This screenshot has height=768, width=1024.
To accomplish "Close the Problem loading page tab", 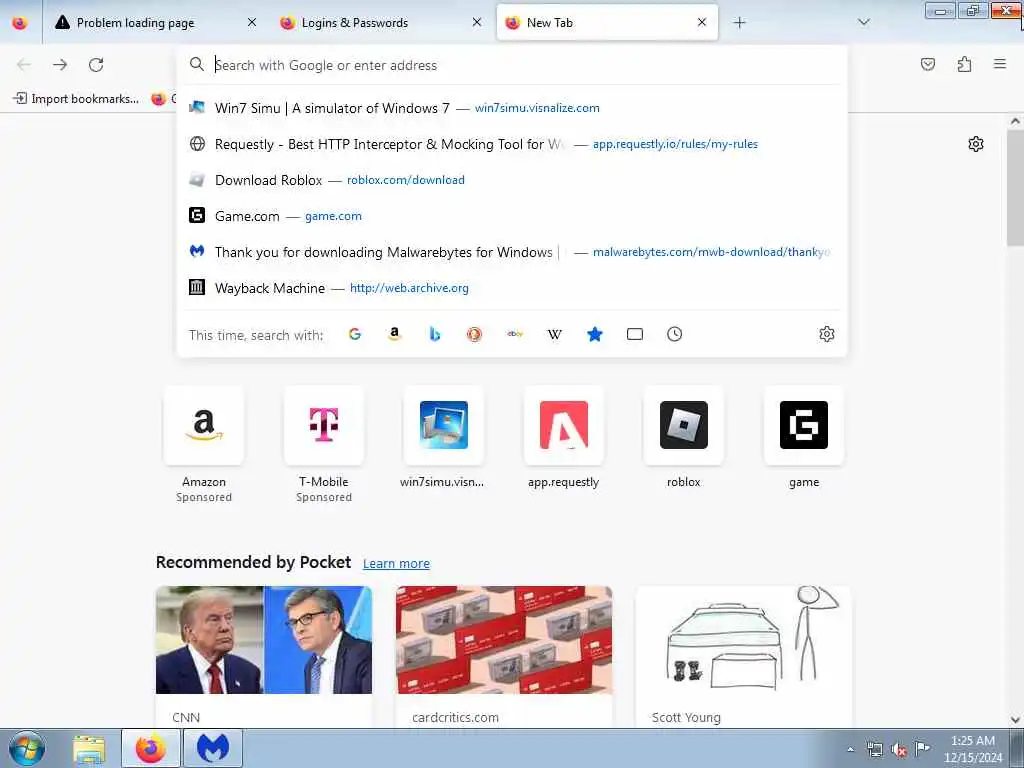I will (x=252, y=23).
